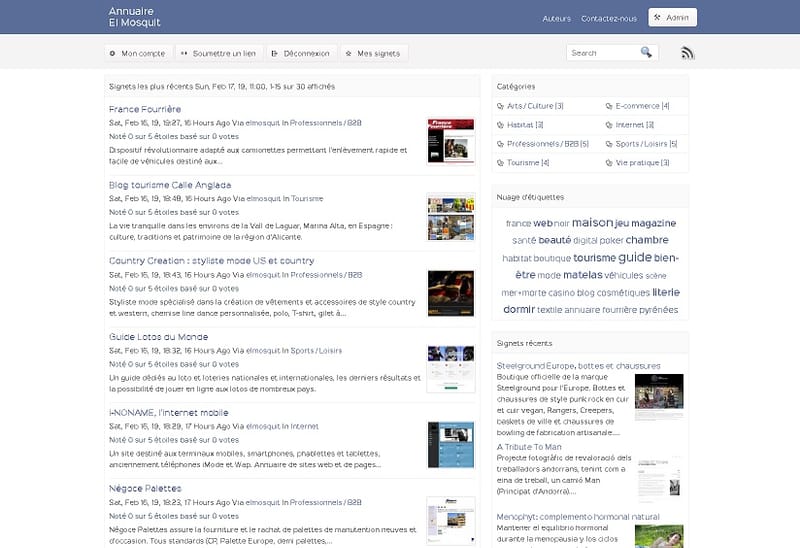The image size is (800, 548).
Task: Select the cosmétiques tag in cloud
Action: [623, 292]
